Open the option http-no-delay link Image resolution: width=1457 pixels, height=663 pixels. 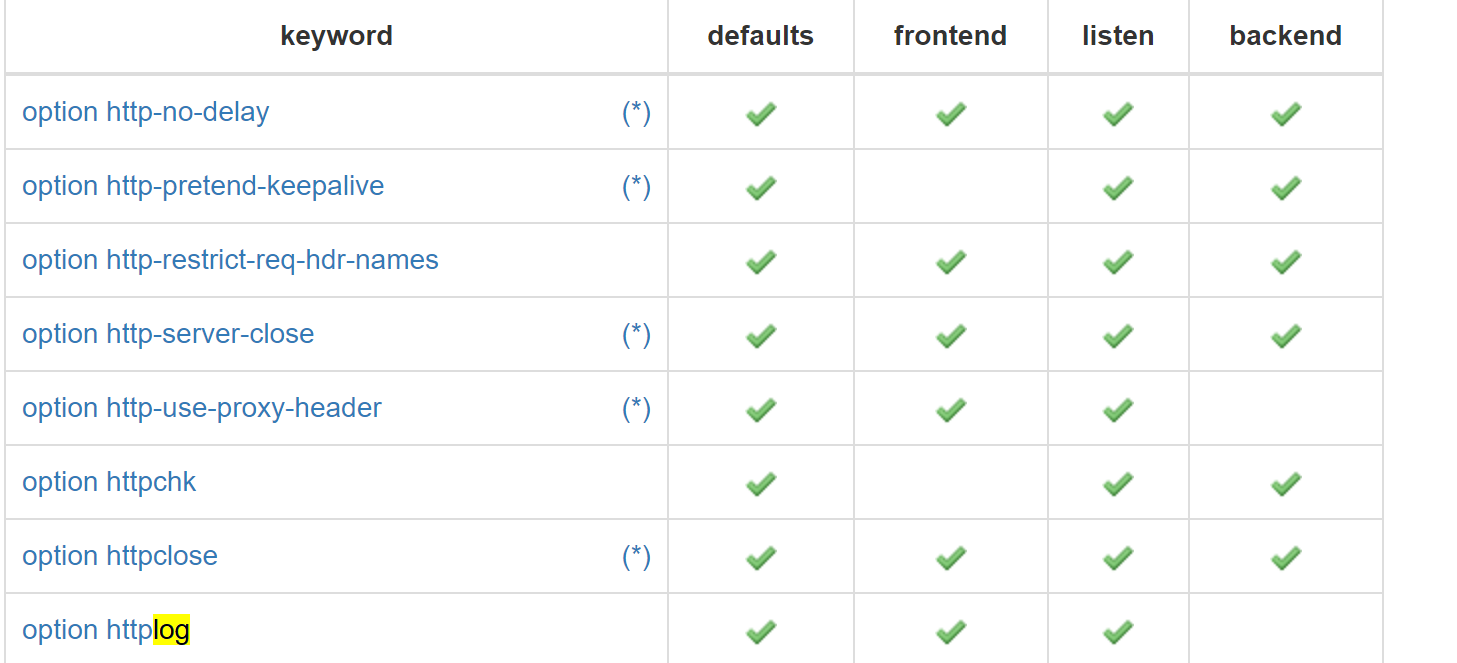(x=146, y=112)
